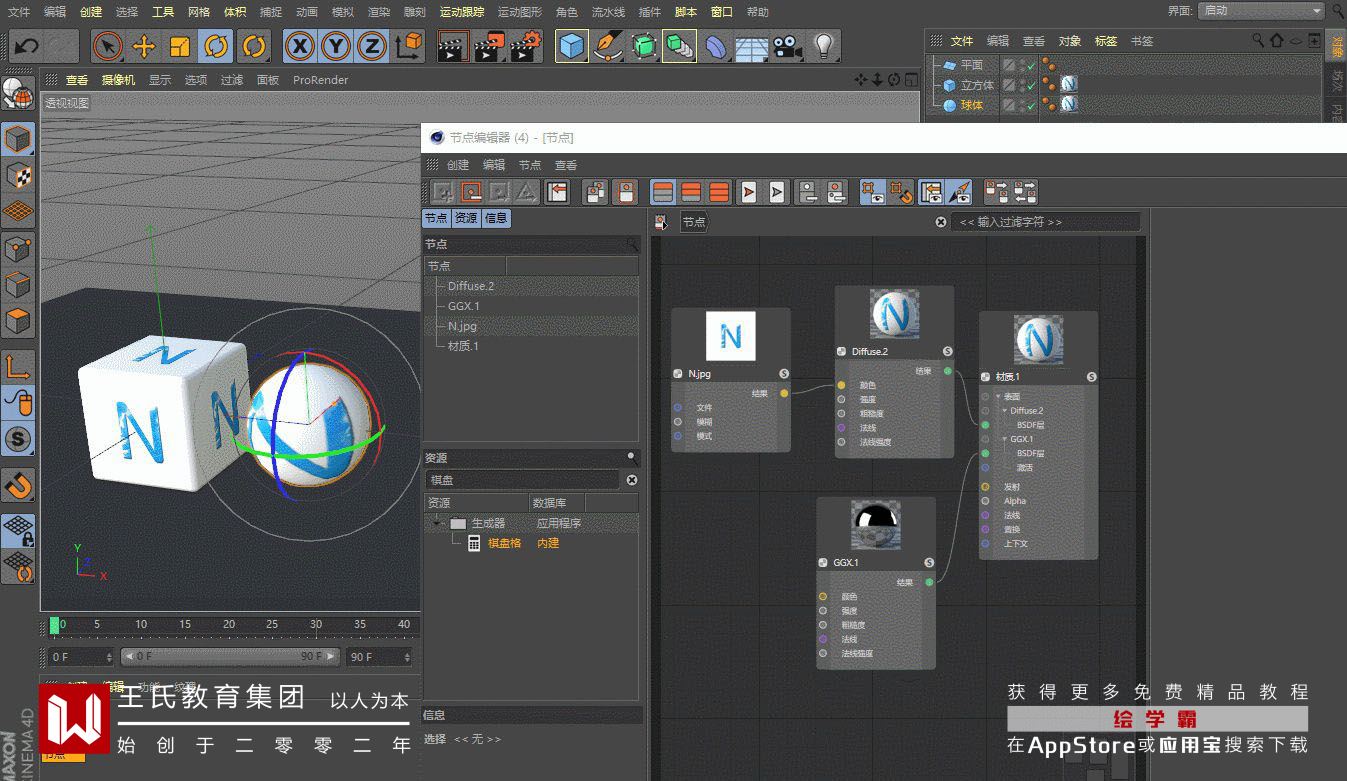Select the Live Selection arrow tool
The width and height of the screenshot is (1347, 781).
(108, 46)
